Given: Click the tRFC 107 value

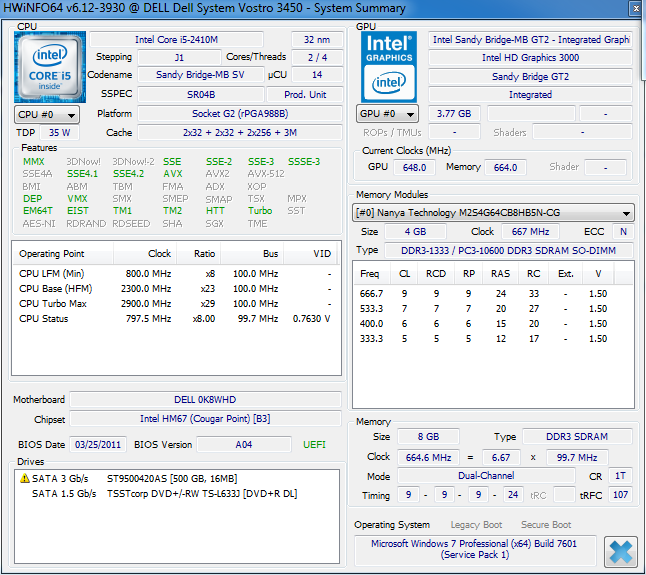Looking at the screenshot, I should click(620, 495).
